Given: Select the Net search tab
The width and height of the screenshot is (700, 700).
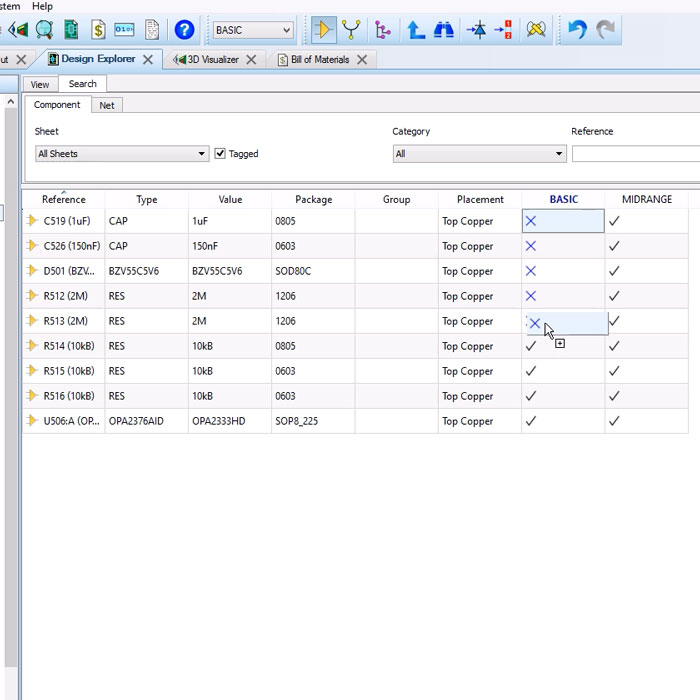Looking at the screenshot, I should click(x=107, y=105).
